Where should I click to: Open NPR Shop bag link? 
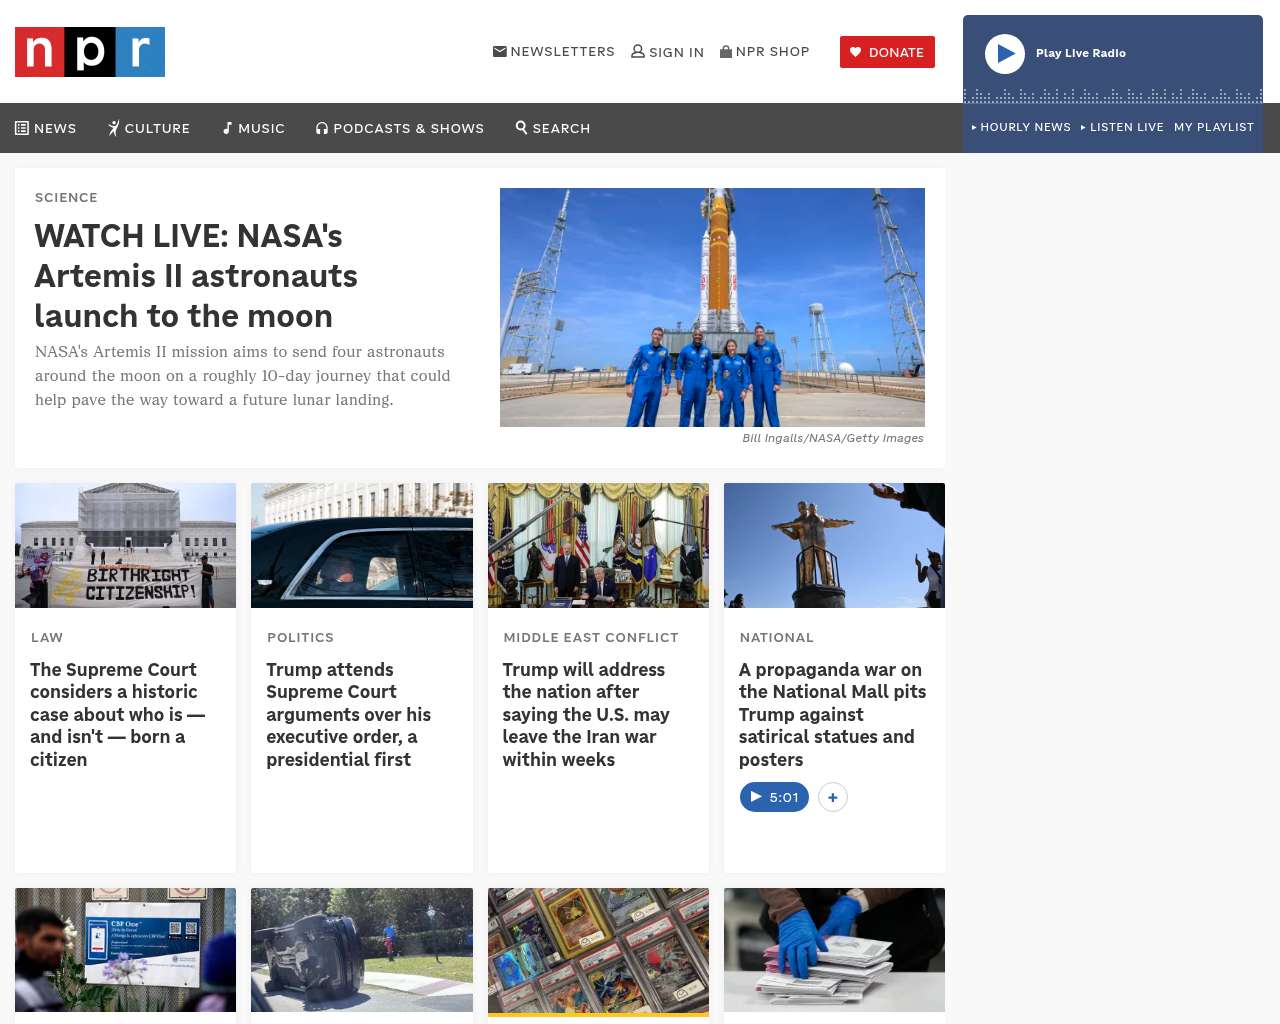765,52
